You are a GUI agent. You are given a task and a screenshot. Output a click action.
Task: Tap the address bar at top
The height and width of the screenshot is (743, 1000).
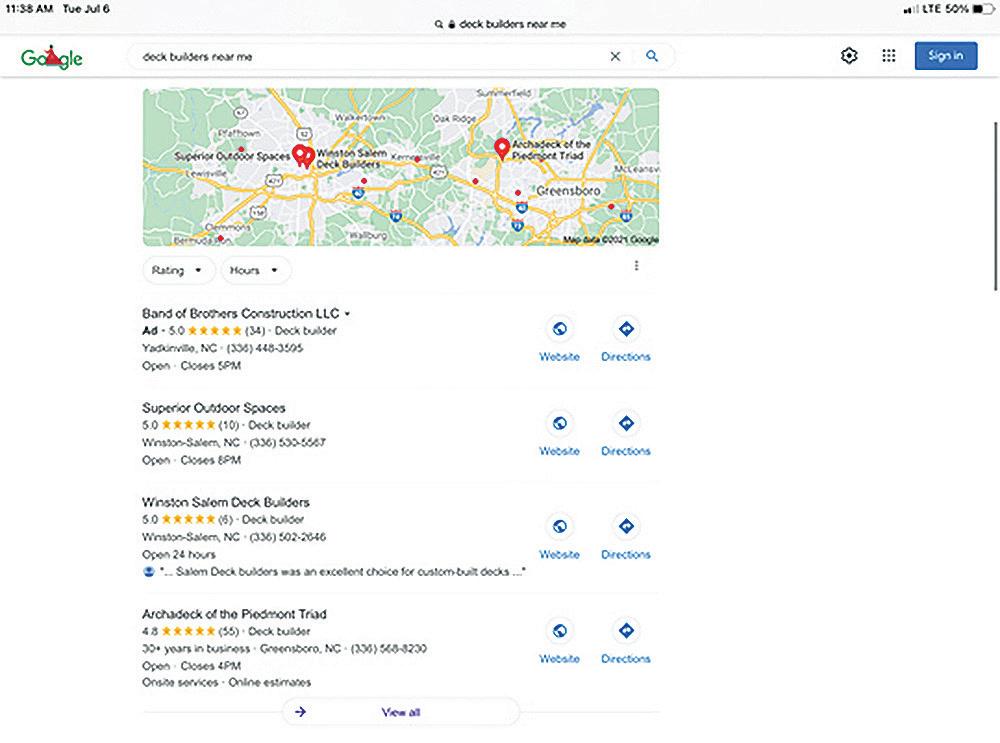500,24
